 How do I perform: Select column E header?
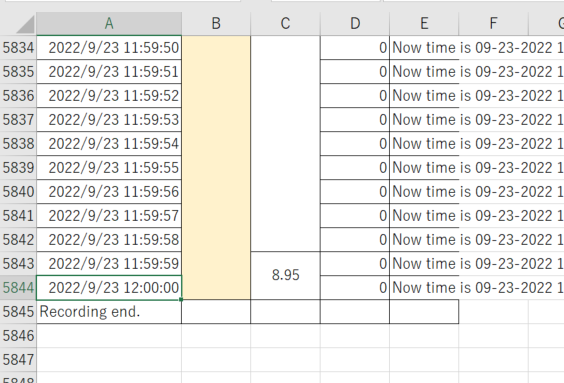(424, 24)
